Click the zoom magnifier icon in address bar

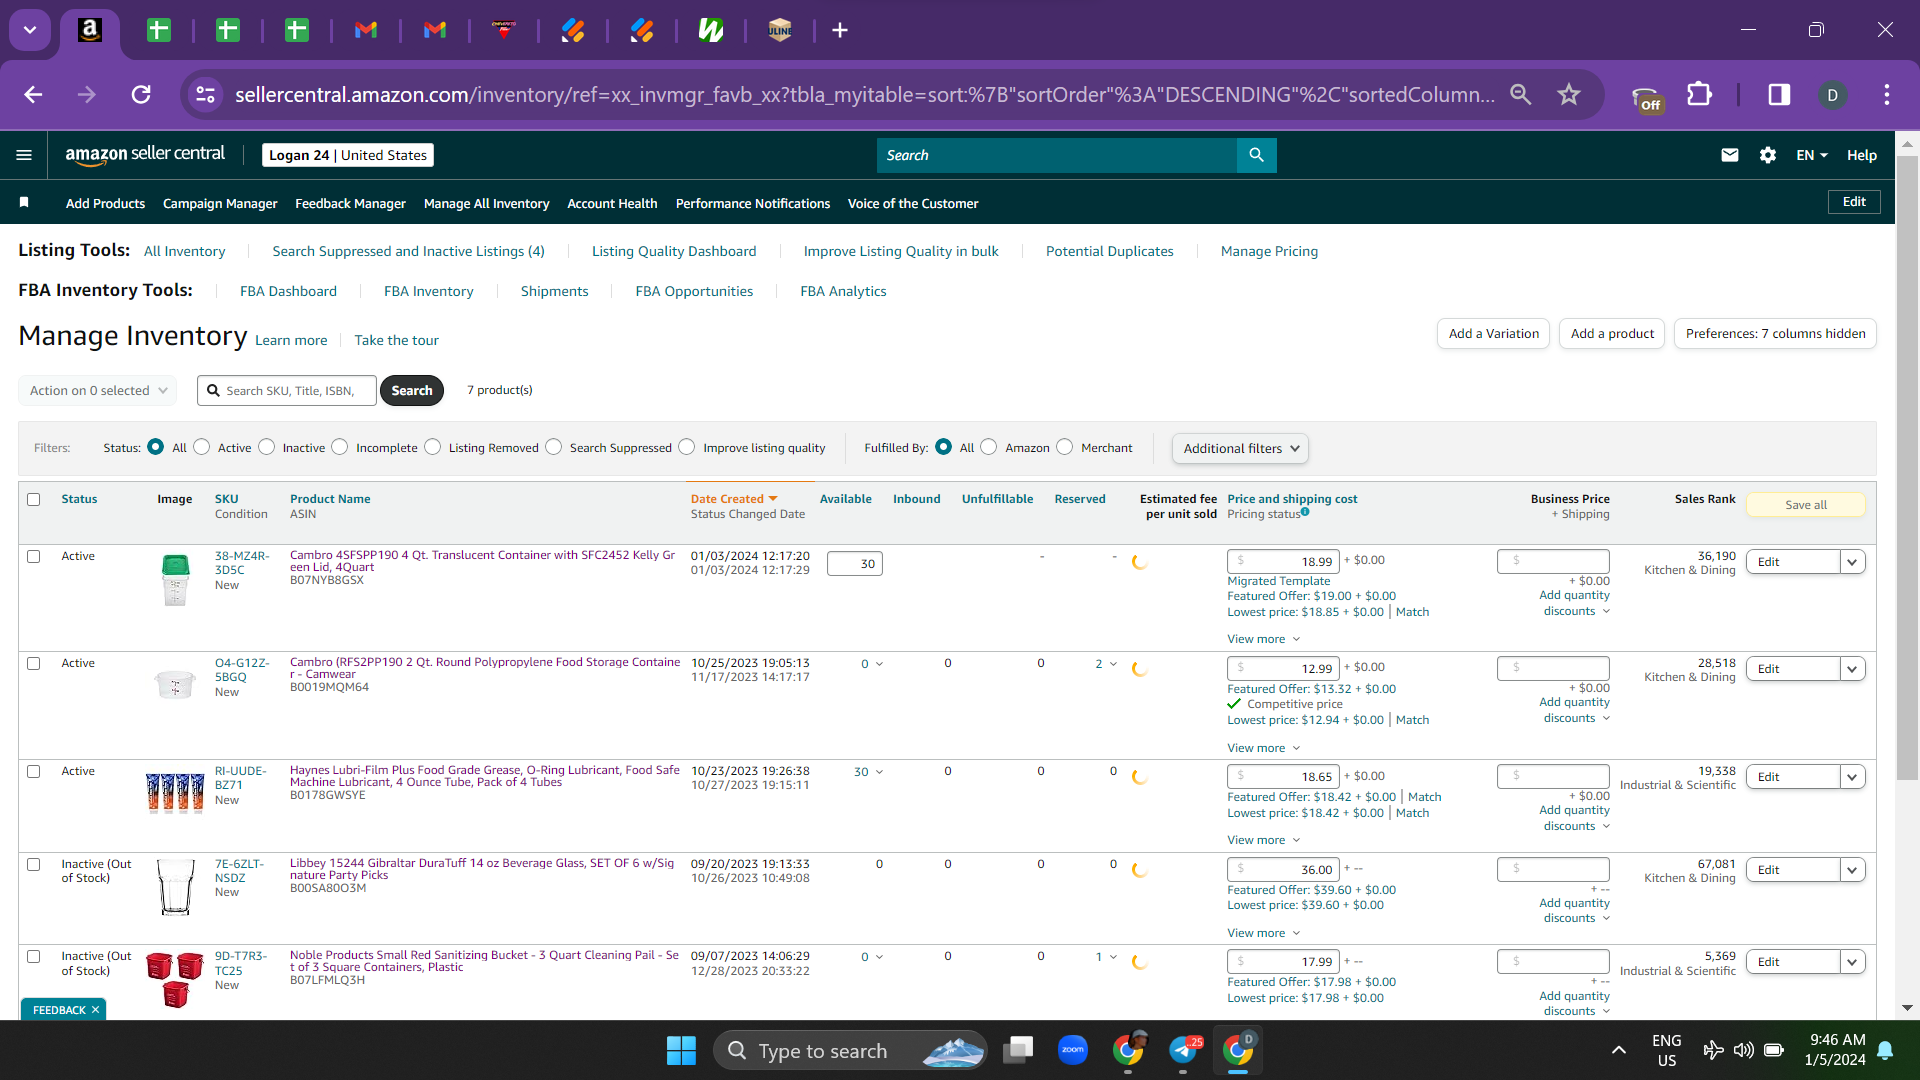tap(1520, 94)
